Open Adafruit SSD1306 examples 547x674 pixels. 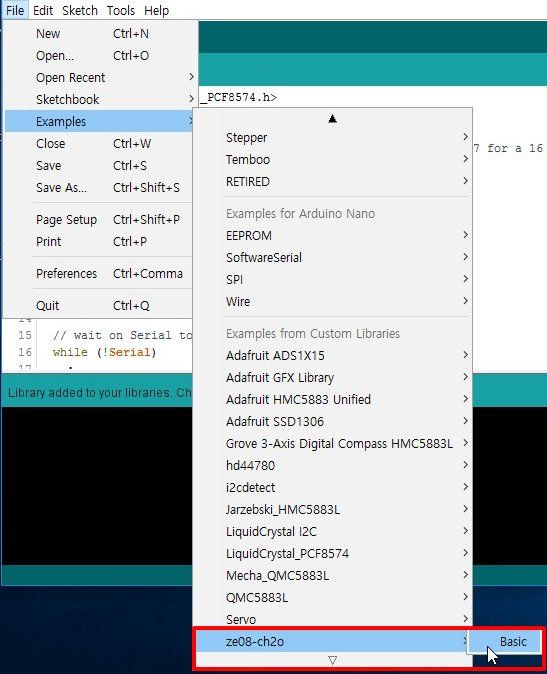coord(333,421)
